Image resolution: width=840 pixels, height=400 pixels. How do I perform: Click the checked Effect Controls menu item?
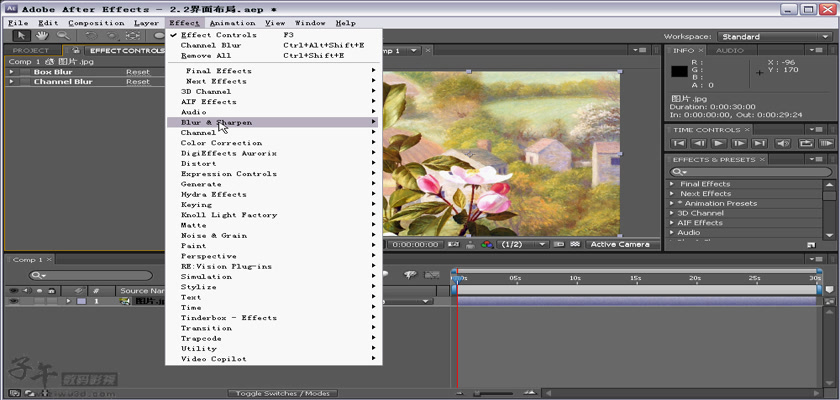tap(219, 35)
